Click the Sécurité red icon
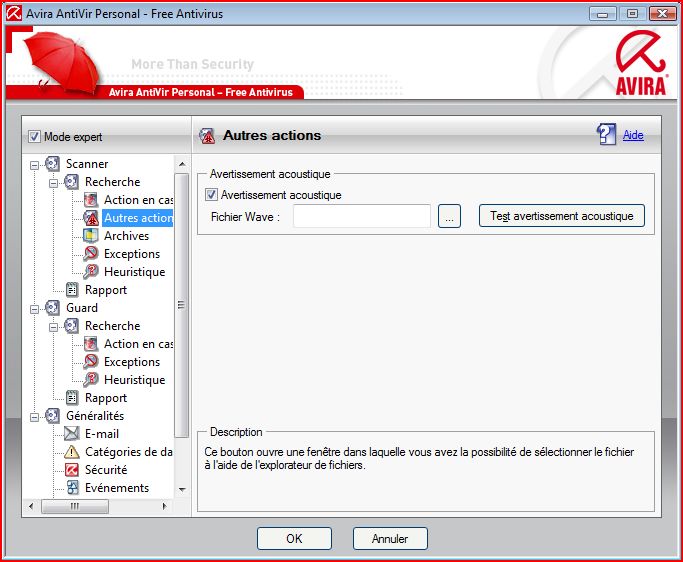 pos(71,470)
